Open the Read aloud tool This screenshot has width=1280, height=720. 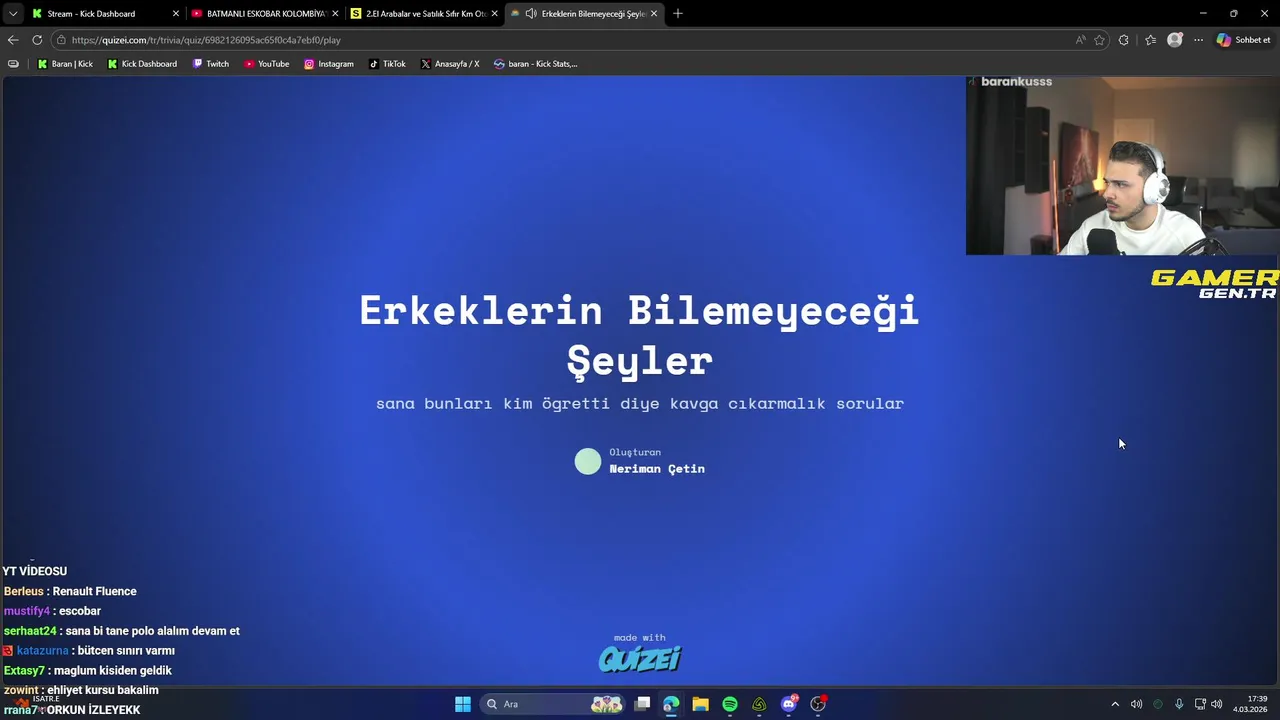[1080, 40]
